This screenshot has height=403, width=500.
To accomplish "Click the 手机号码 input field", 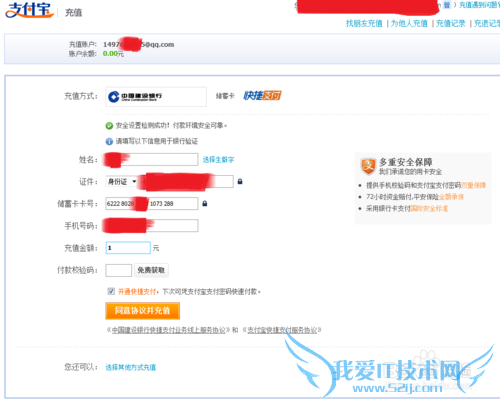I will pyautogui.click(x=152, y=226).
